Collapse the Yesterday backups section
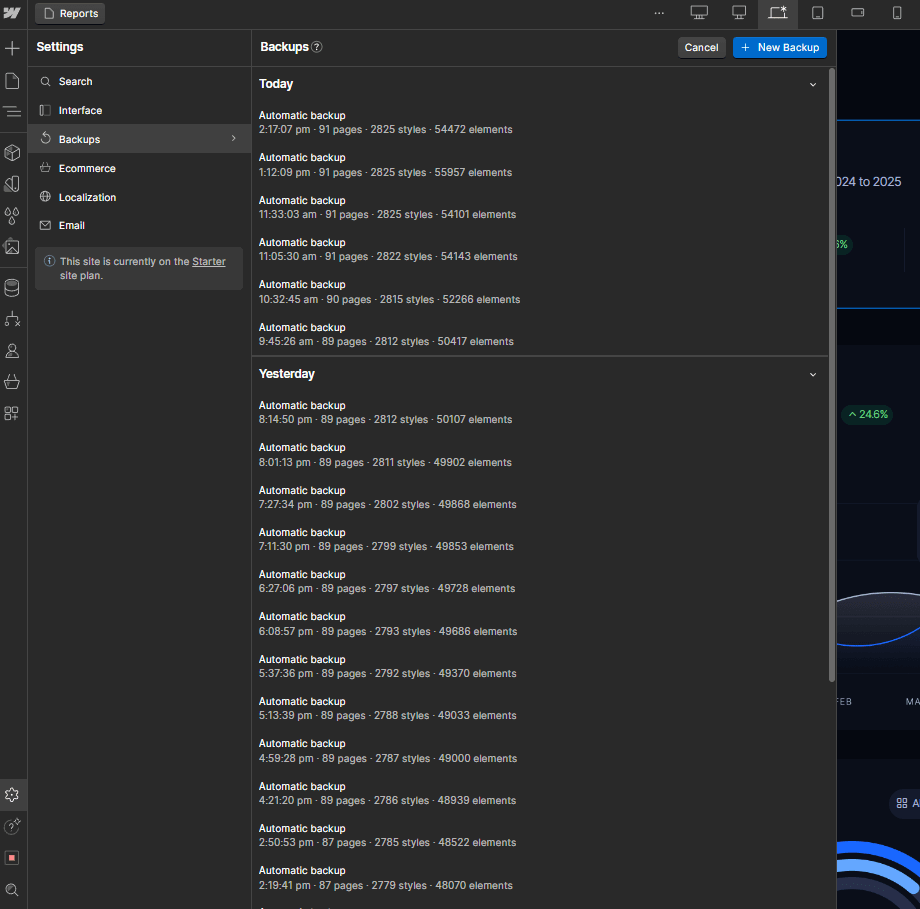 point(813,374)
